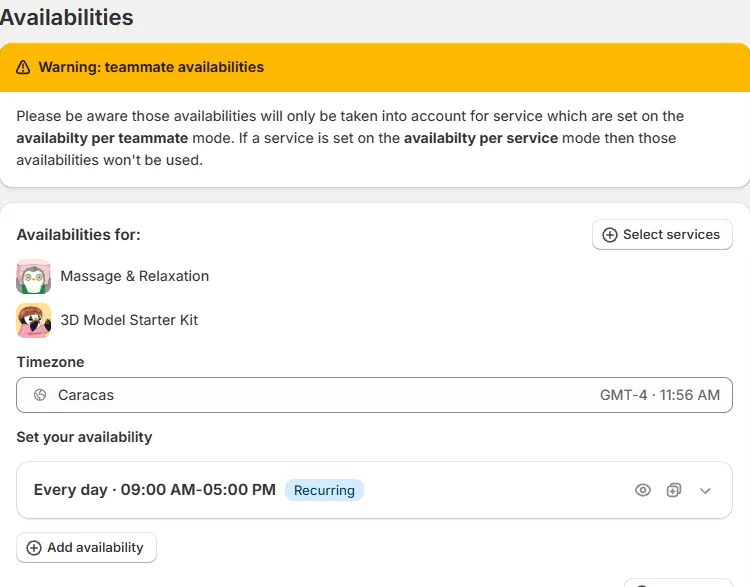The height and width of the screenshot is (587, 750).
Task: Click the Availabilities for: heading
Action: 78,234
